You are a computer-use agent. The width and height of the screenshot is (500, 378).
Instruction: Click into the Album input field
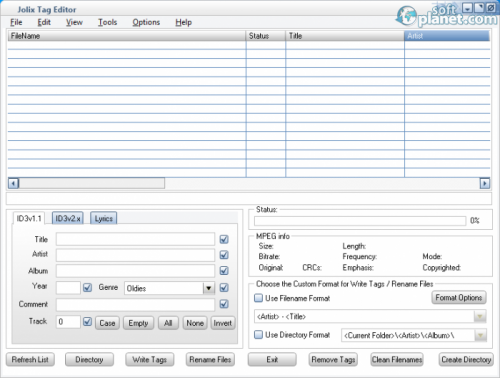[135, 271]
